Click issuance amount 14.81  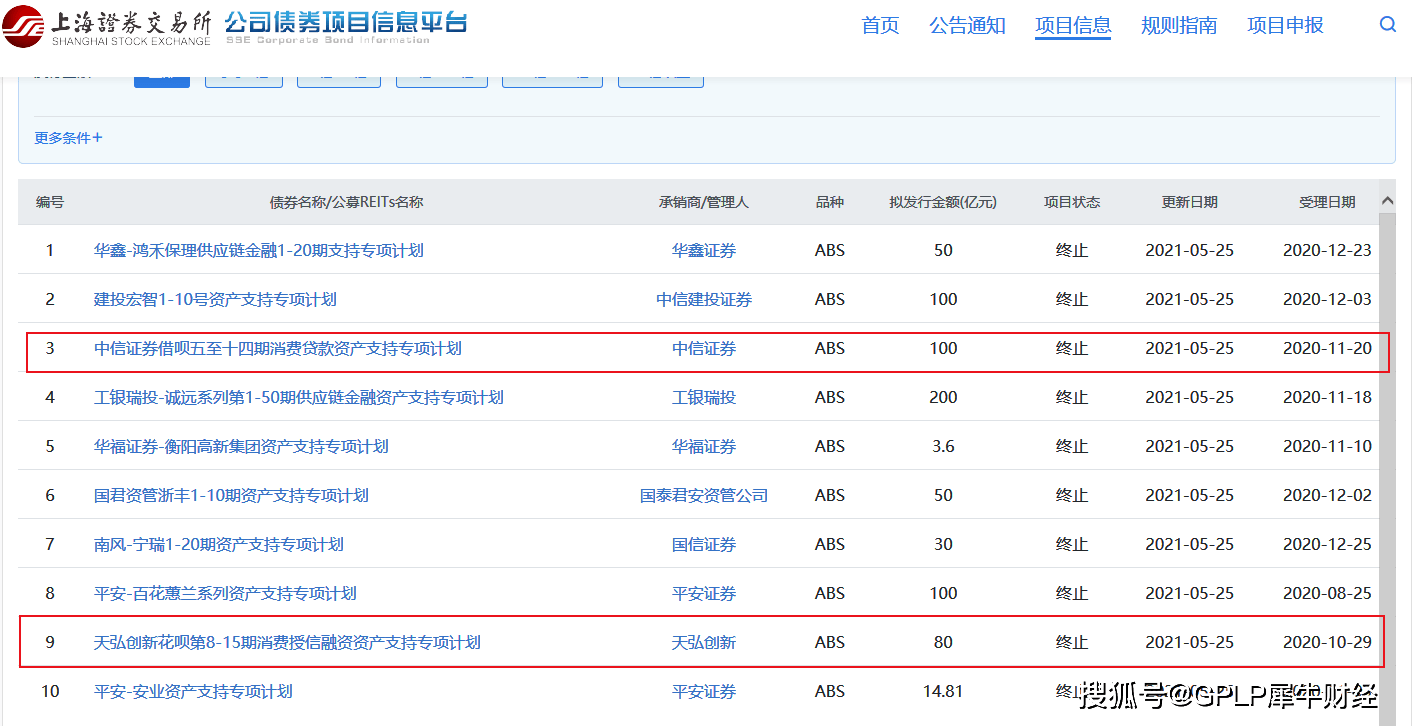tap(943, 691)
